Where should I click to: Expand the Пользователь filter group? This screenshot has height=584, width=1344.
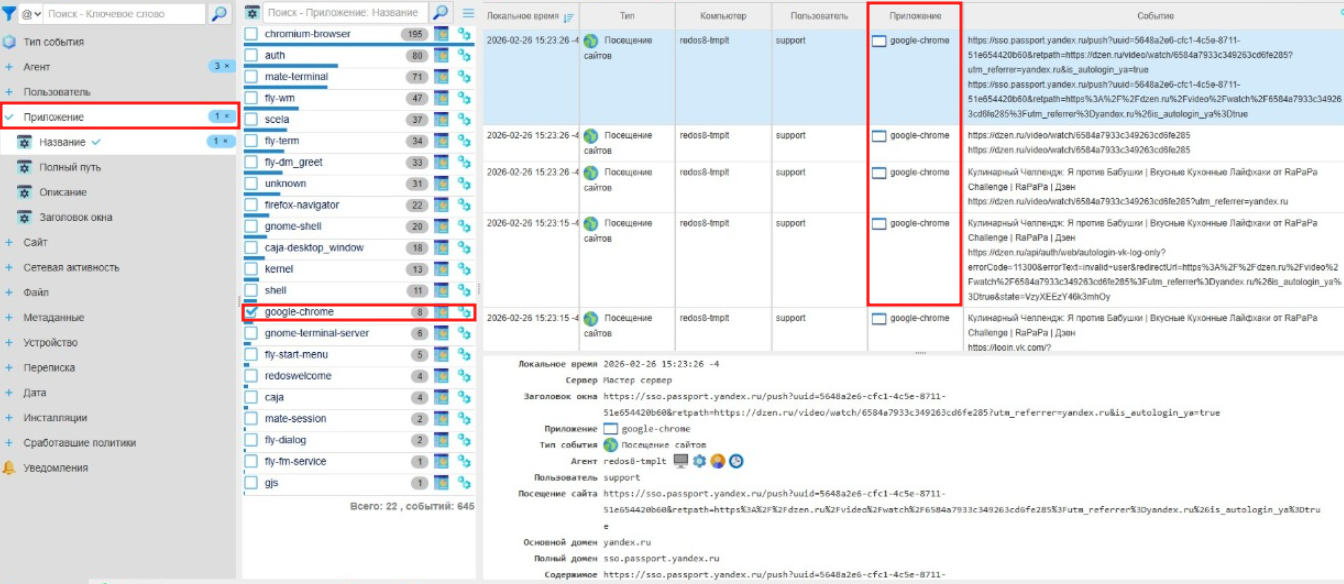coord(9,92)
